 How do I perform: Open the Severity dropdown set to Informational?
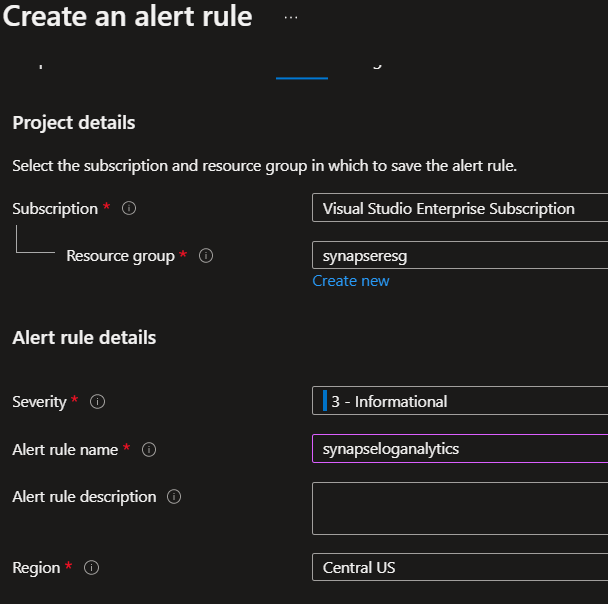point(460,401)
